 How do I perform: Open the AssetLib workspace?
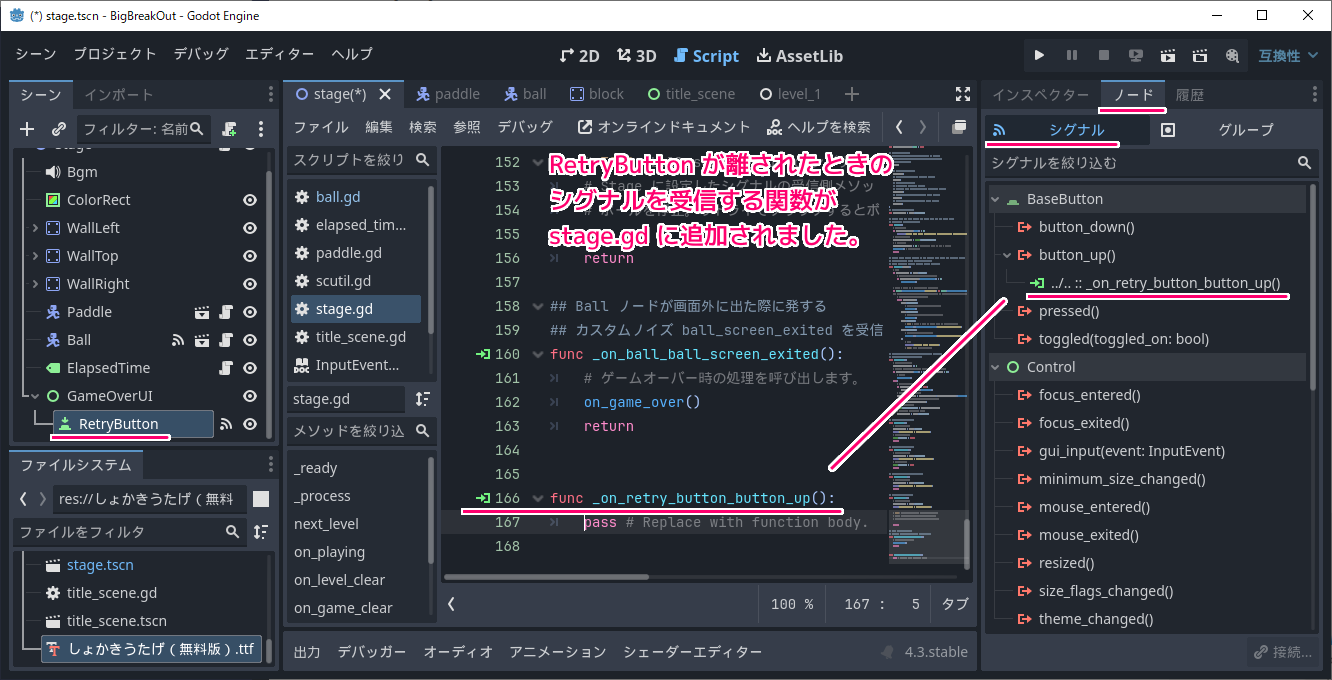(x=800, y=56)
